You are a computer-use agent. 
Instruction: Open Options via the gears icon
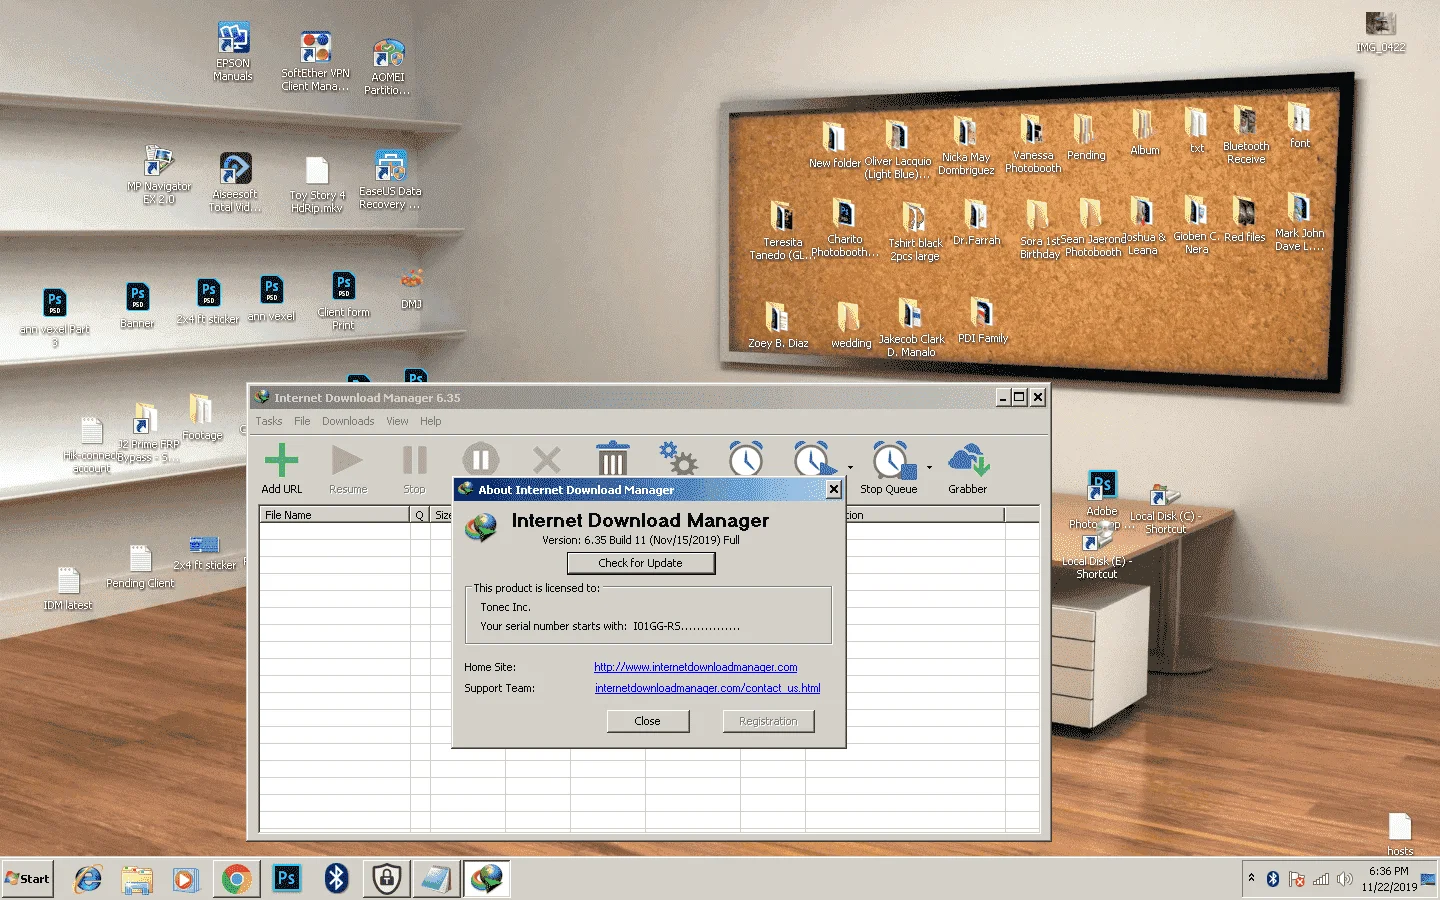coord(678,459)
